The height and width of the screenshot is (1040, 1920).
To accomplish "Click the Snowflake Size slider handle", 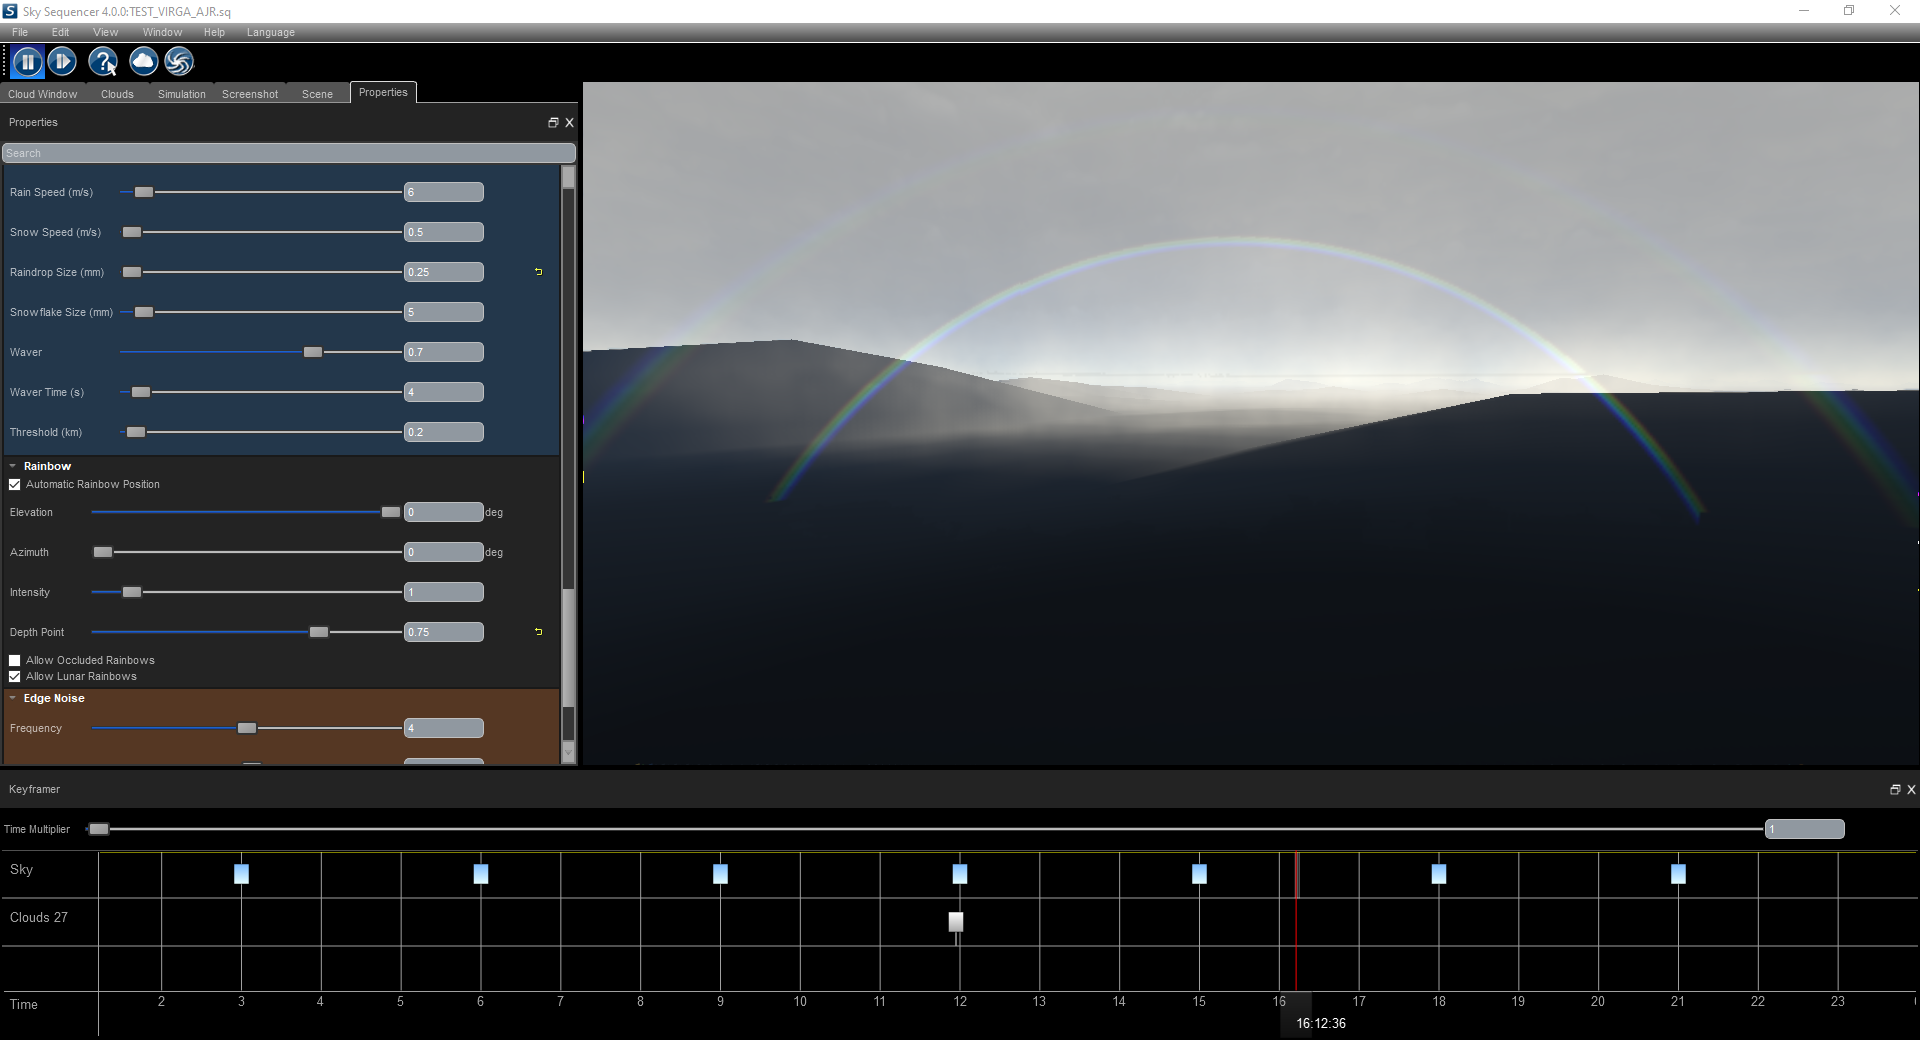I will click(x=144, y=312).
